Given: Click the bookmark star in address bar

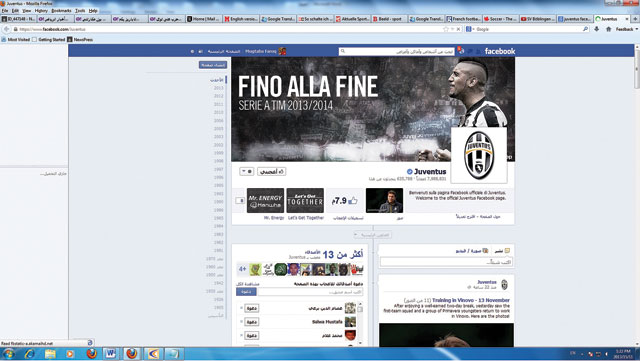Looking at the screenshot, I should [x=446, y=29].
